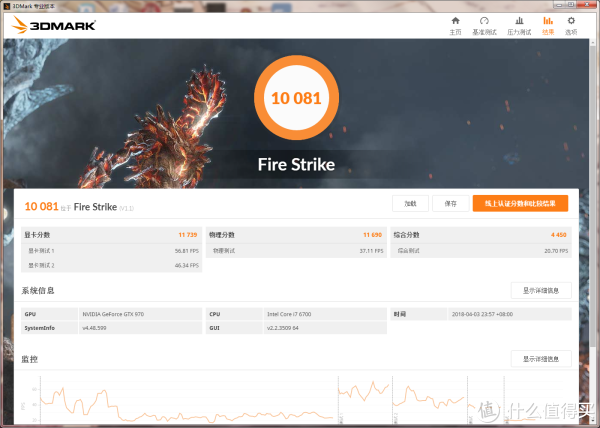
Task: Click the 10 081 Fire Strike result heading
Action: [x=79, y=207]
